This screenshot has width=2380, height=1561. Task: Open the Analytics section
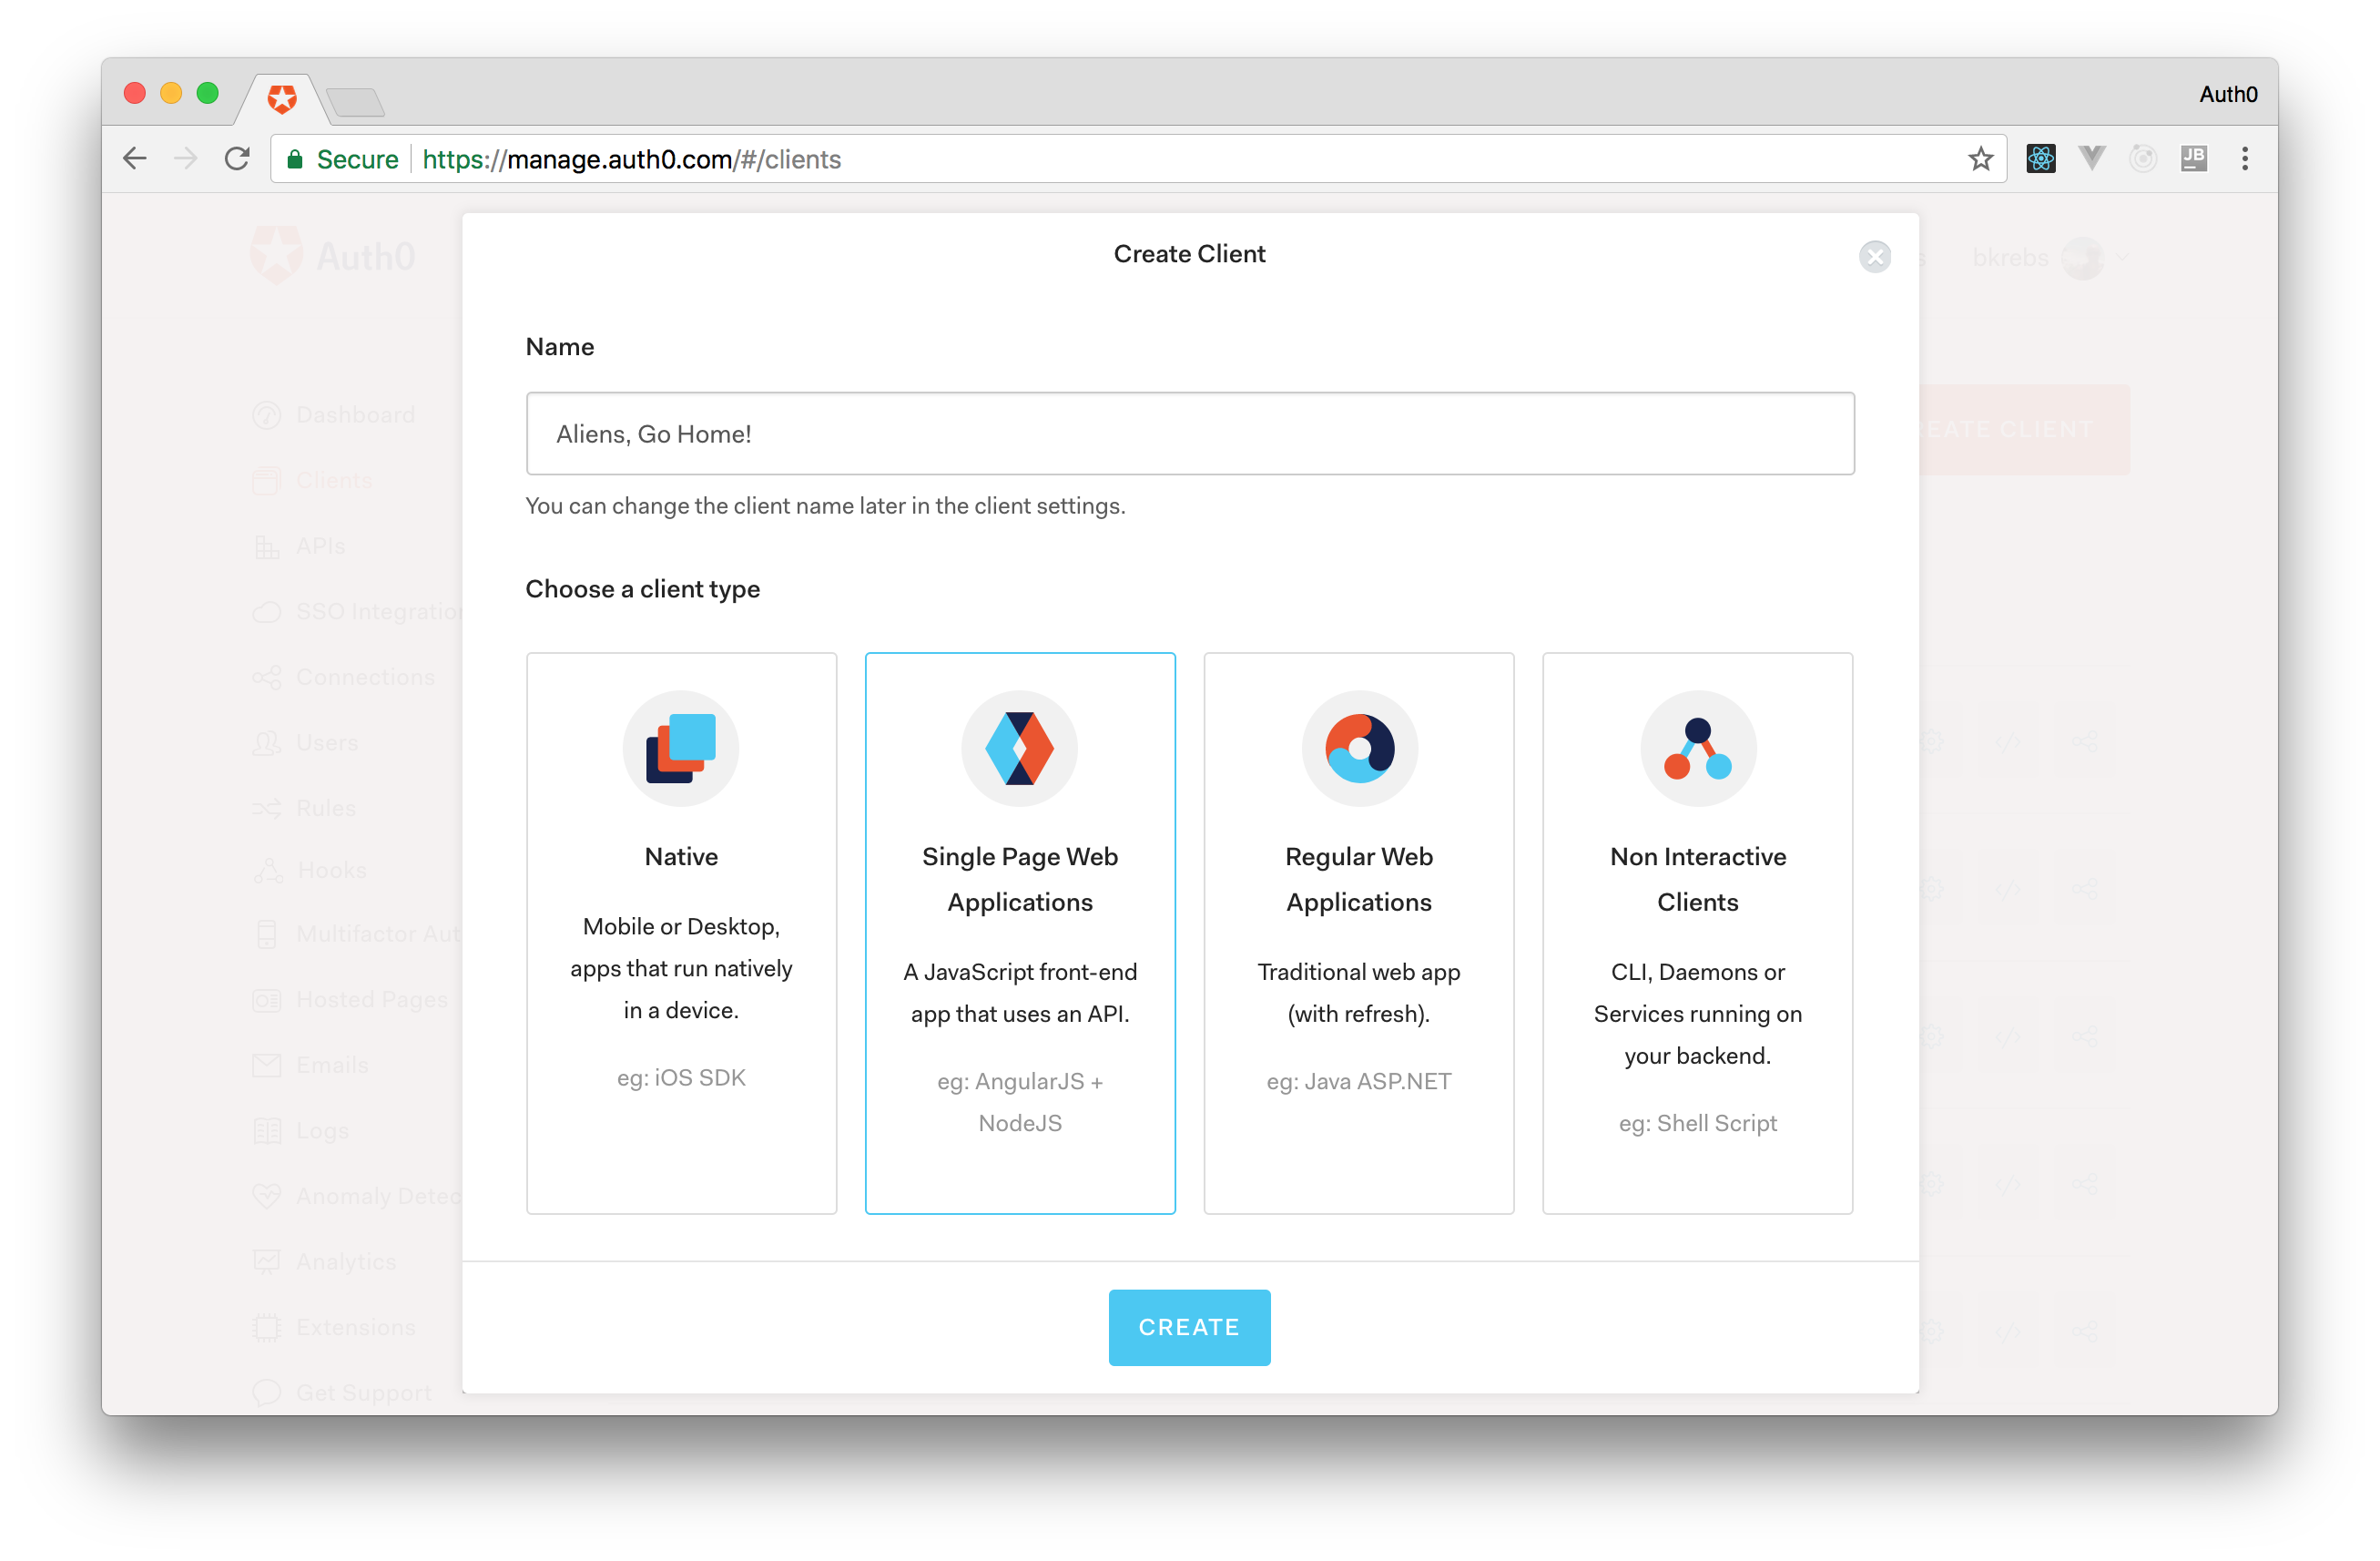point(345,1261)
